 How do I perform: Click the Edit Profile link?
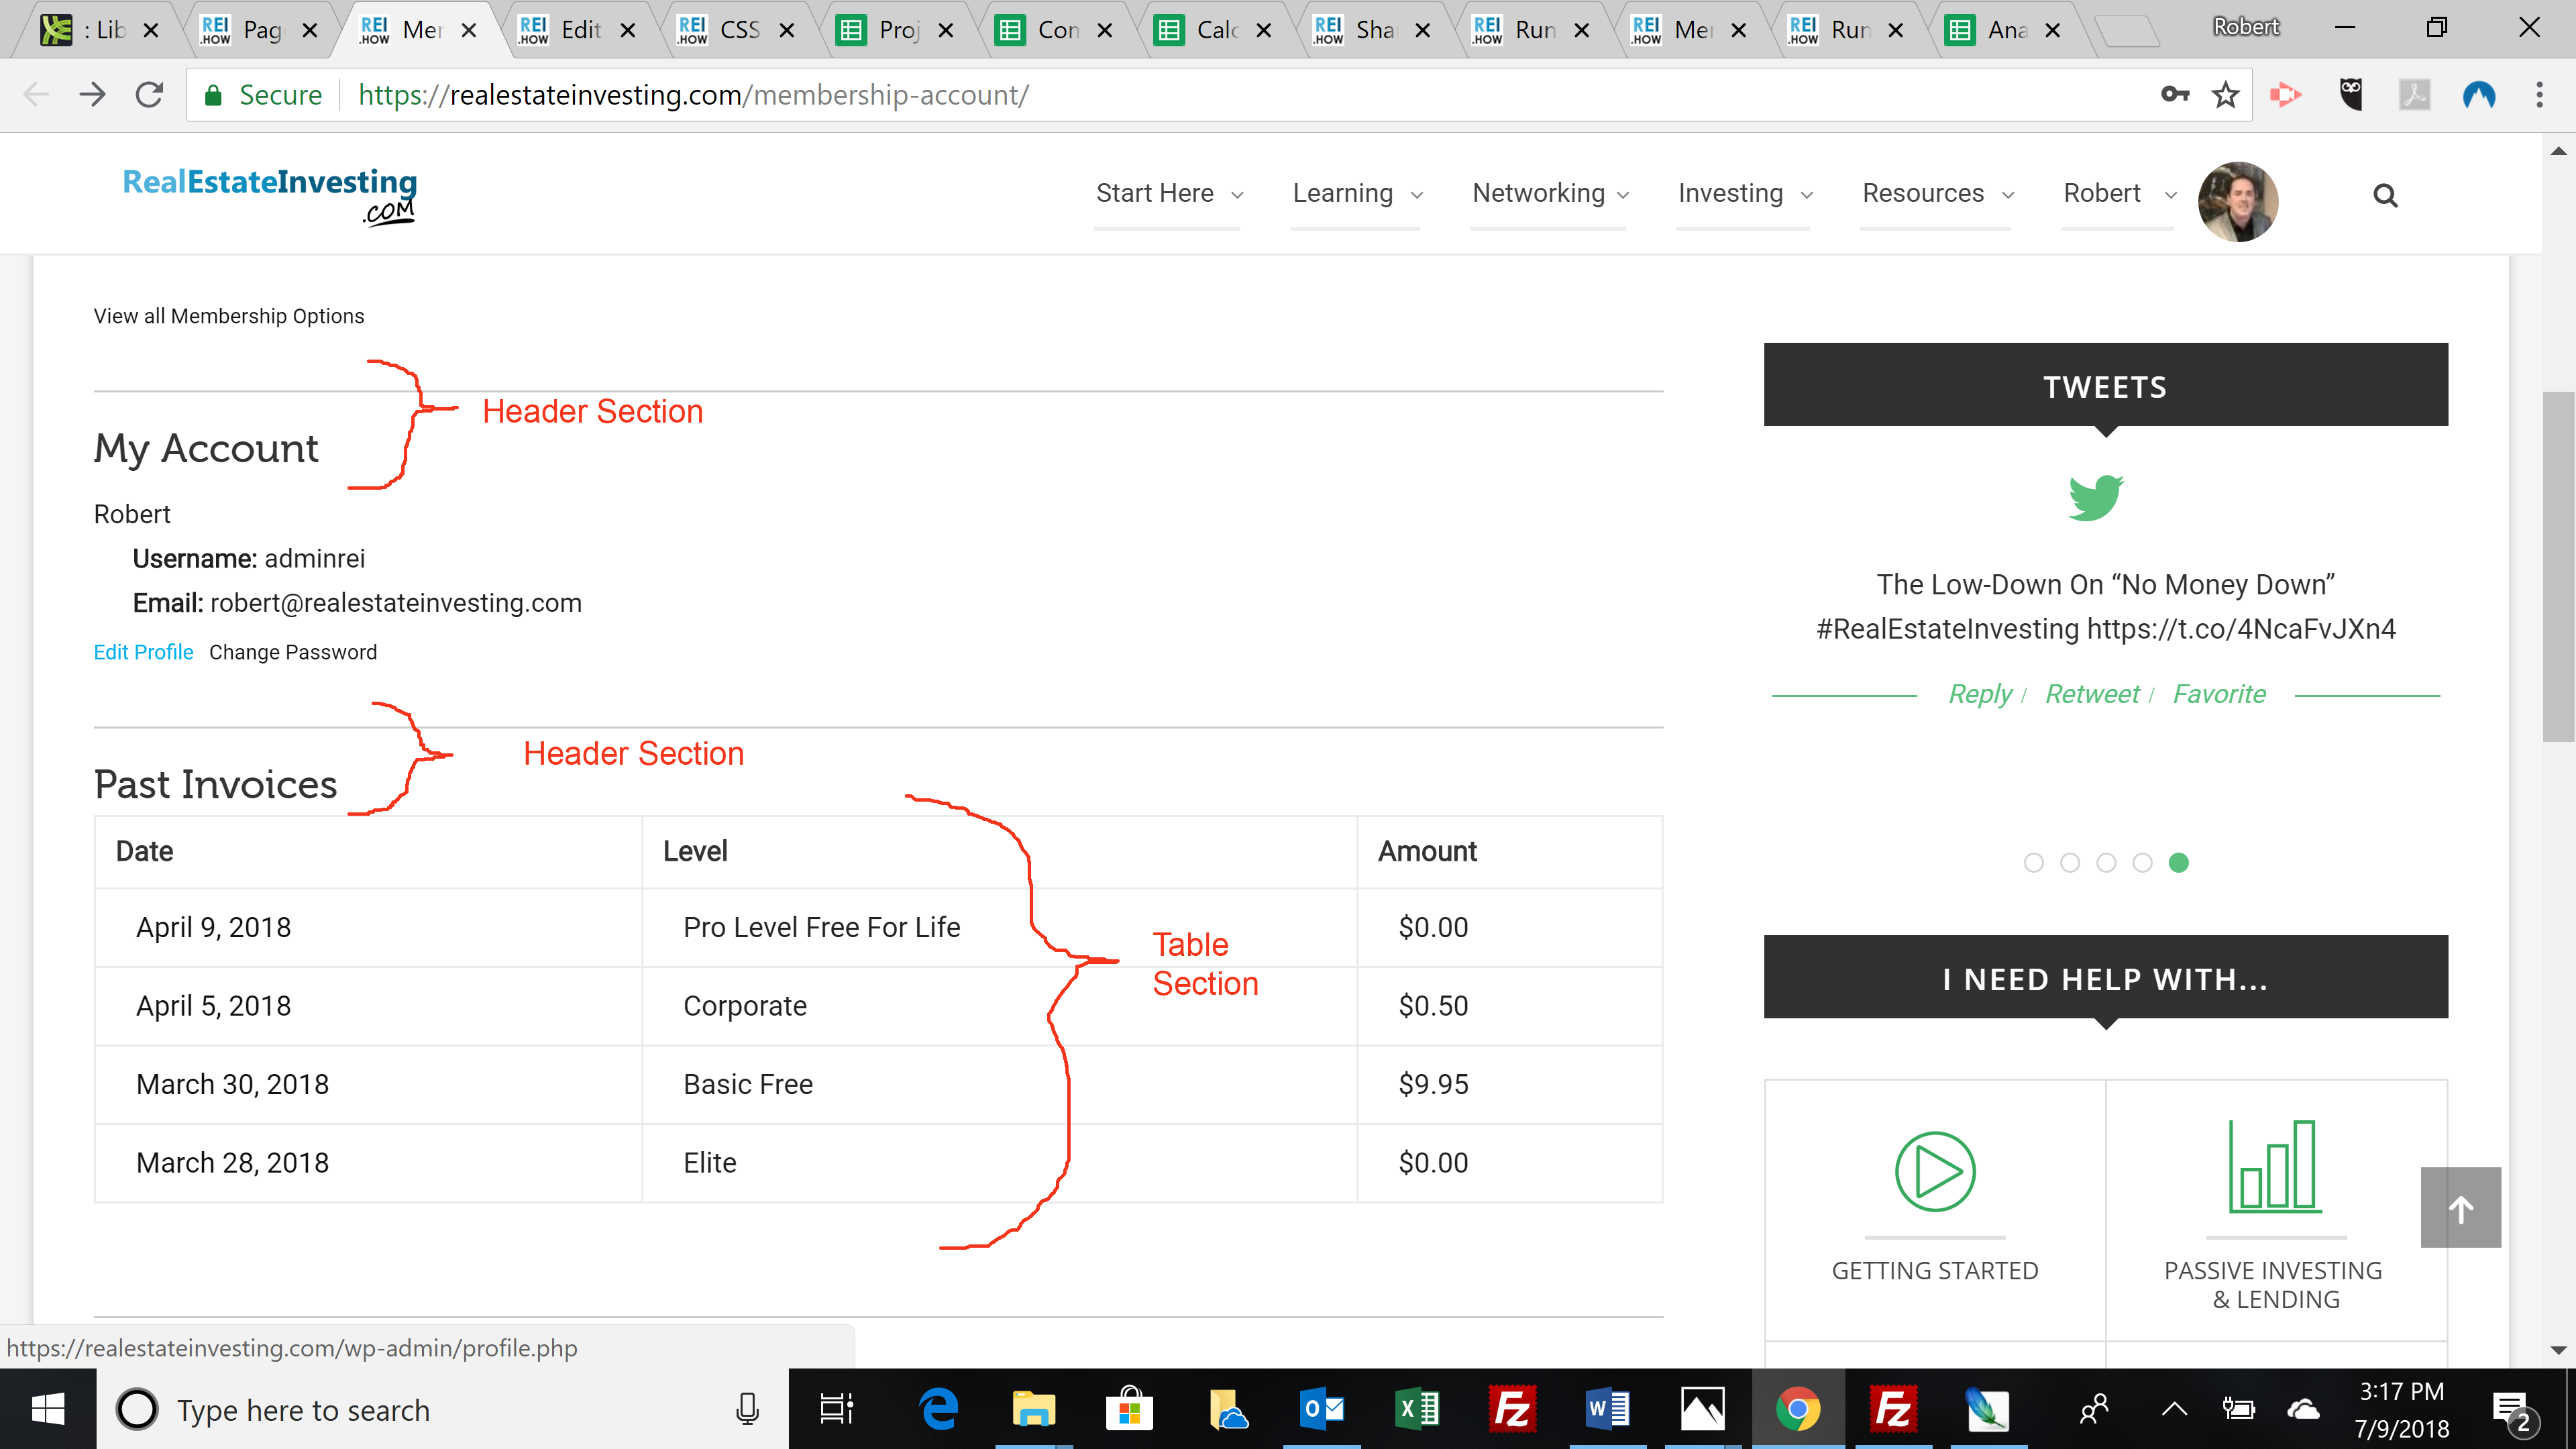coord(143,652)
